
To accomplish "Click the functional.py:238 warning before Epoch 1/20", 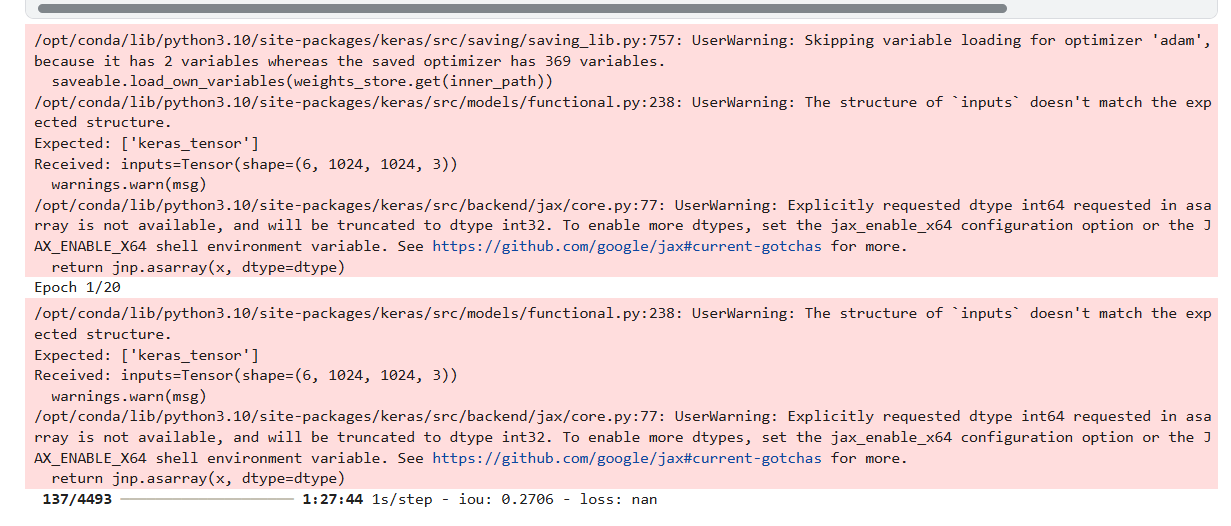I will coord(623,102).
